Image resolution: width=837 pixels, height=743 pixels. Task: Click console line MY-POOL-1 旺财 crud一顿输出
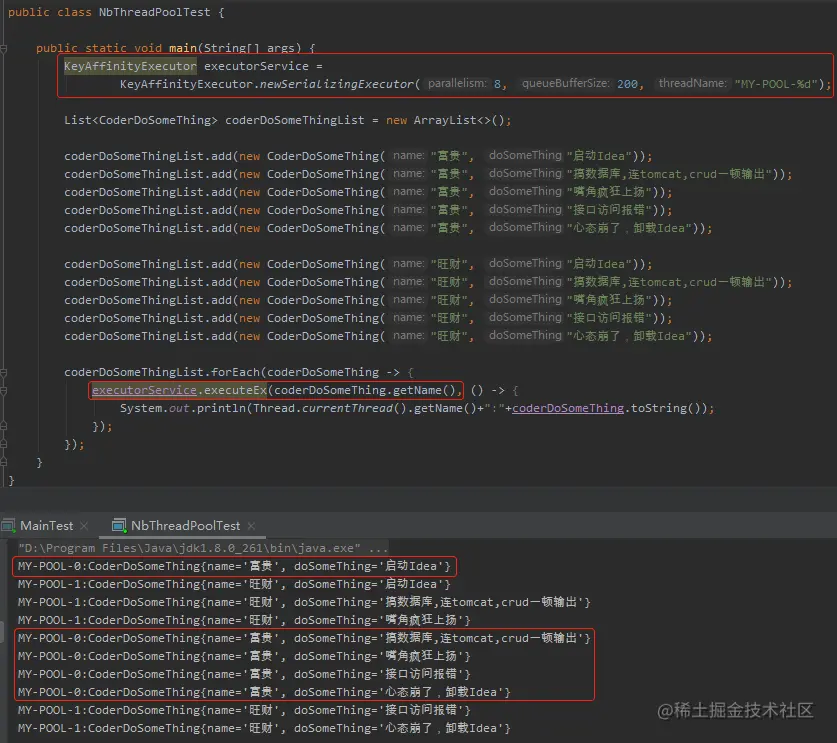click(x=304, y=602)
